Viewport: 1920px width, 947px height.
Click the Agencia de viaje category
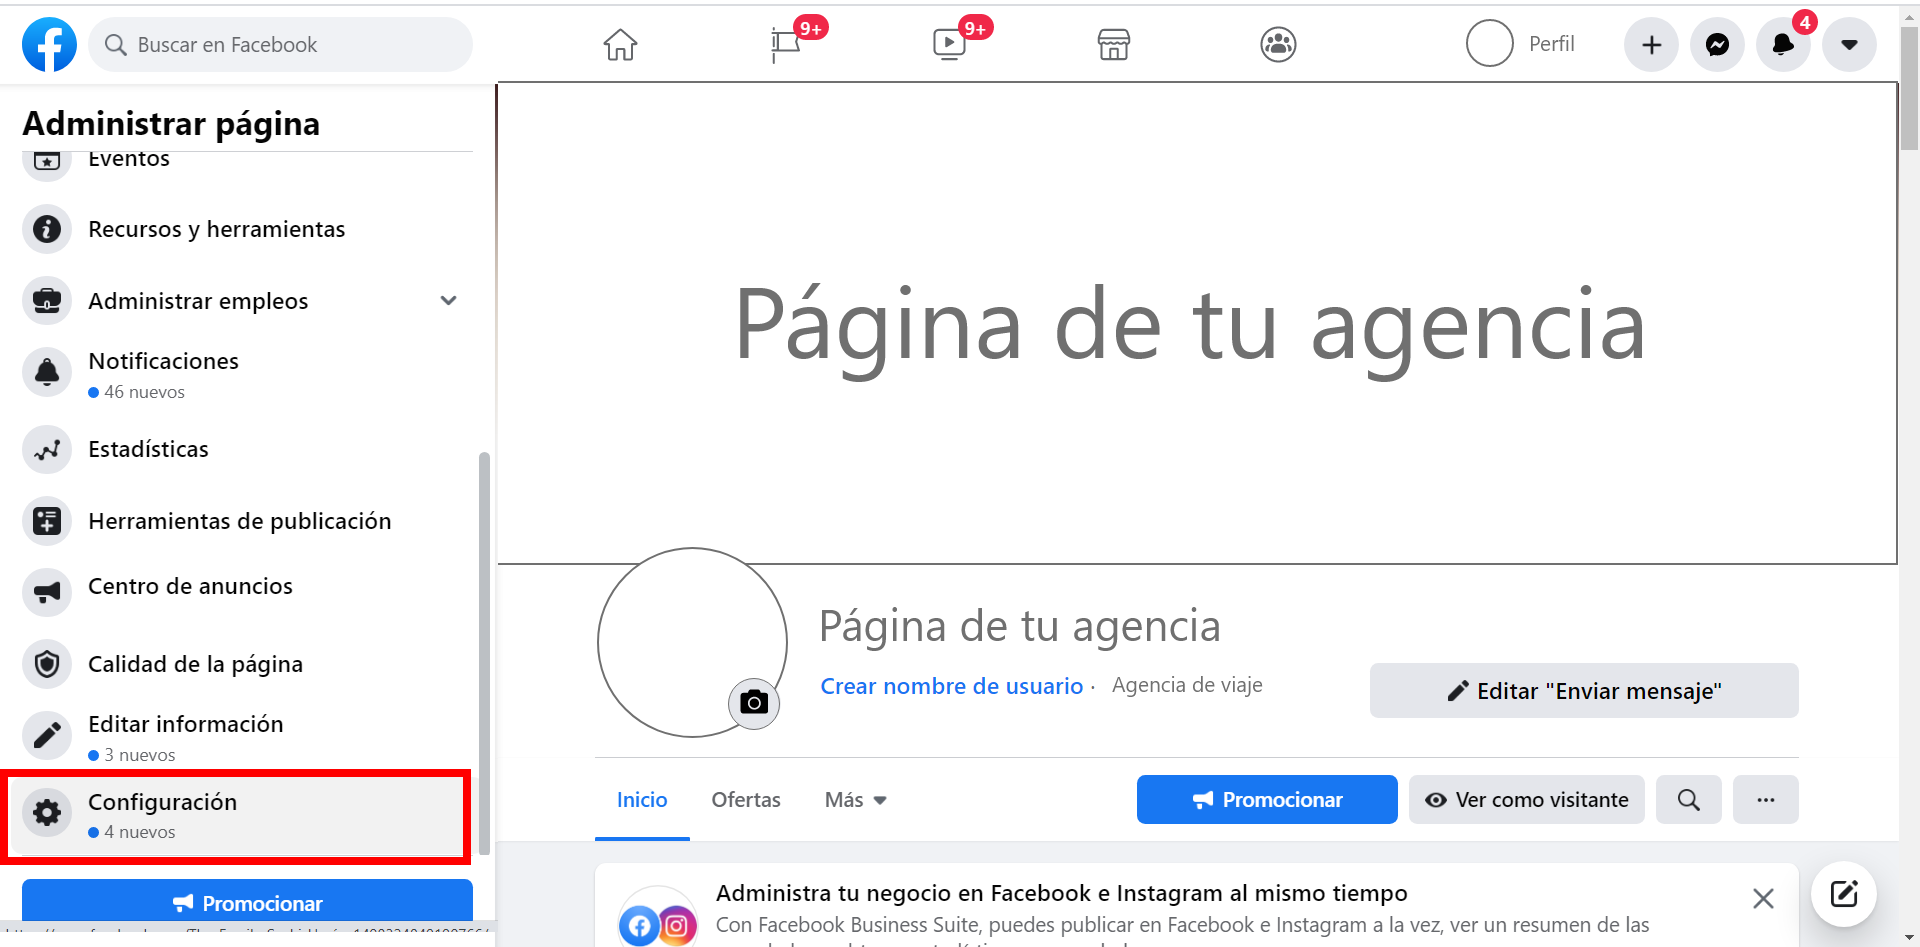1187,685
